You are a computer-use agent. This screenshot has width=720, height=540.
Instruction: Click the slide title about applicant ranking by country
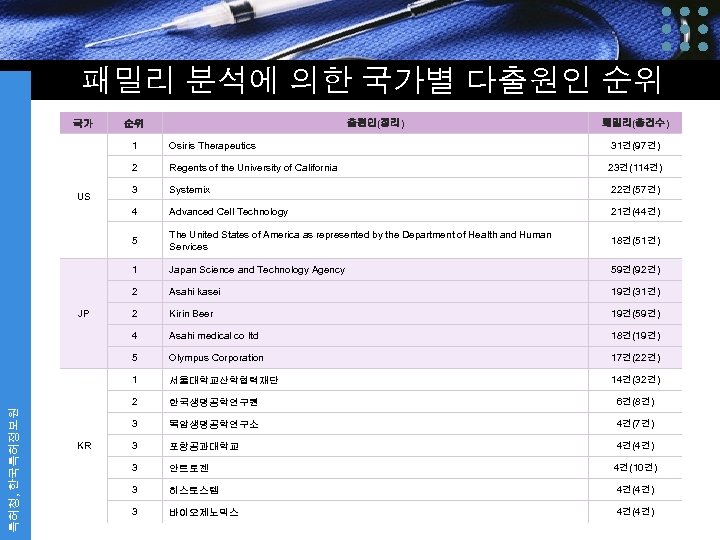pos(371,80)
